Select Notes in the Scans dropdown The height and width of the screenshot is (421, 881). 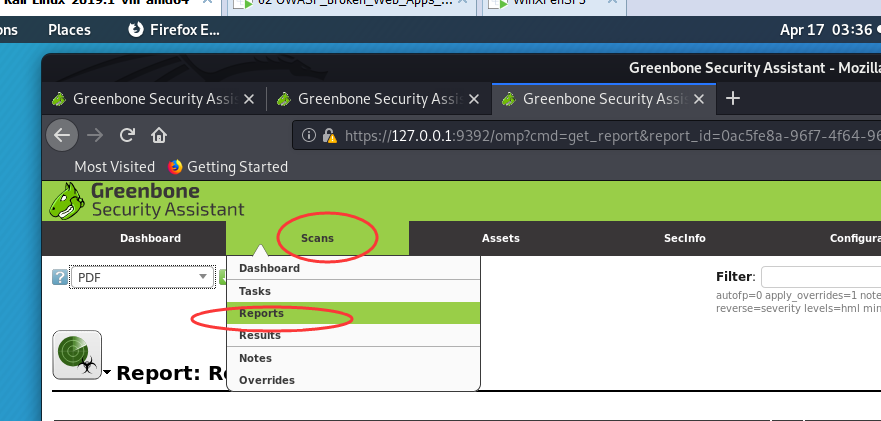pyautogui.click(x=353, y=358)
